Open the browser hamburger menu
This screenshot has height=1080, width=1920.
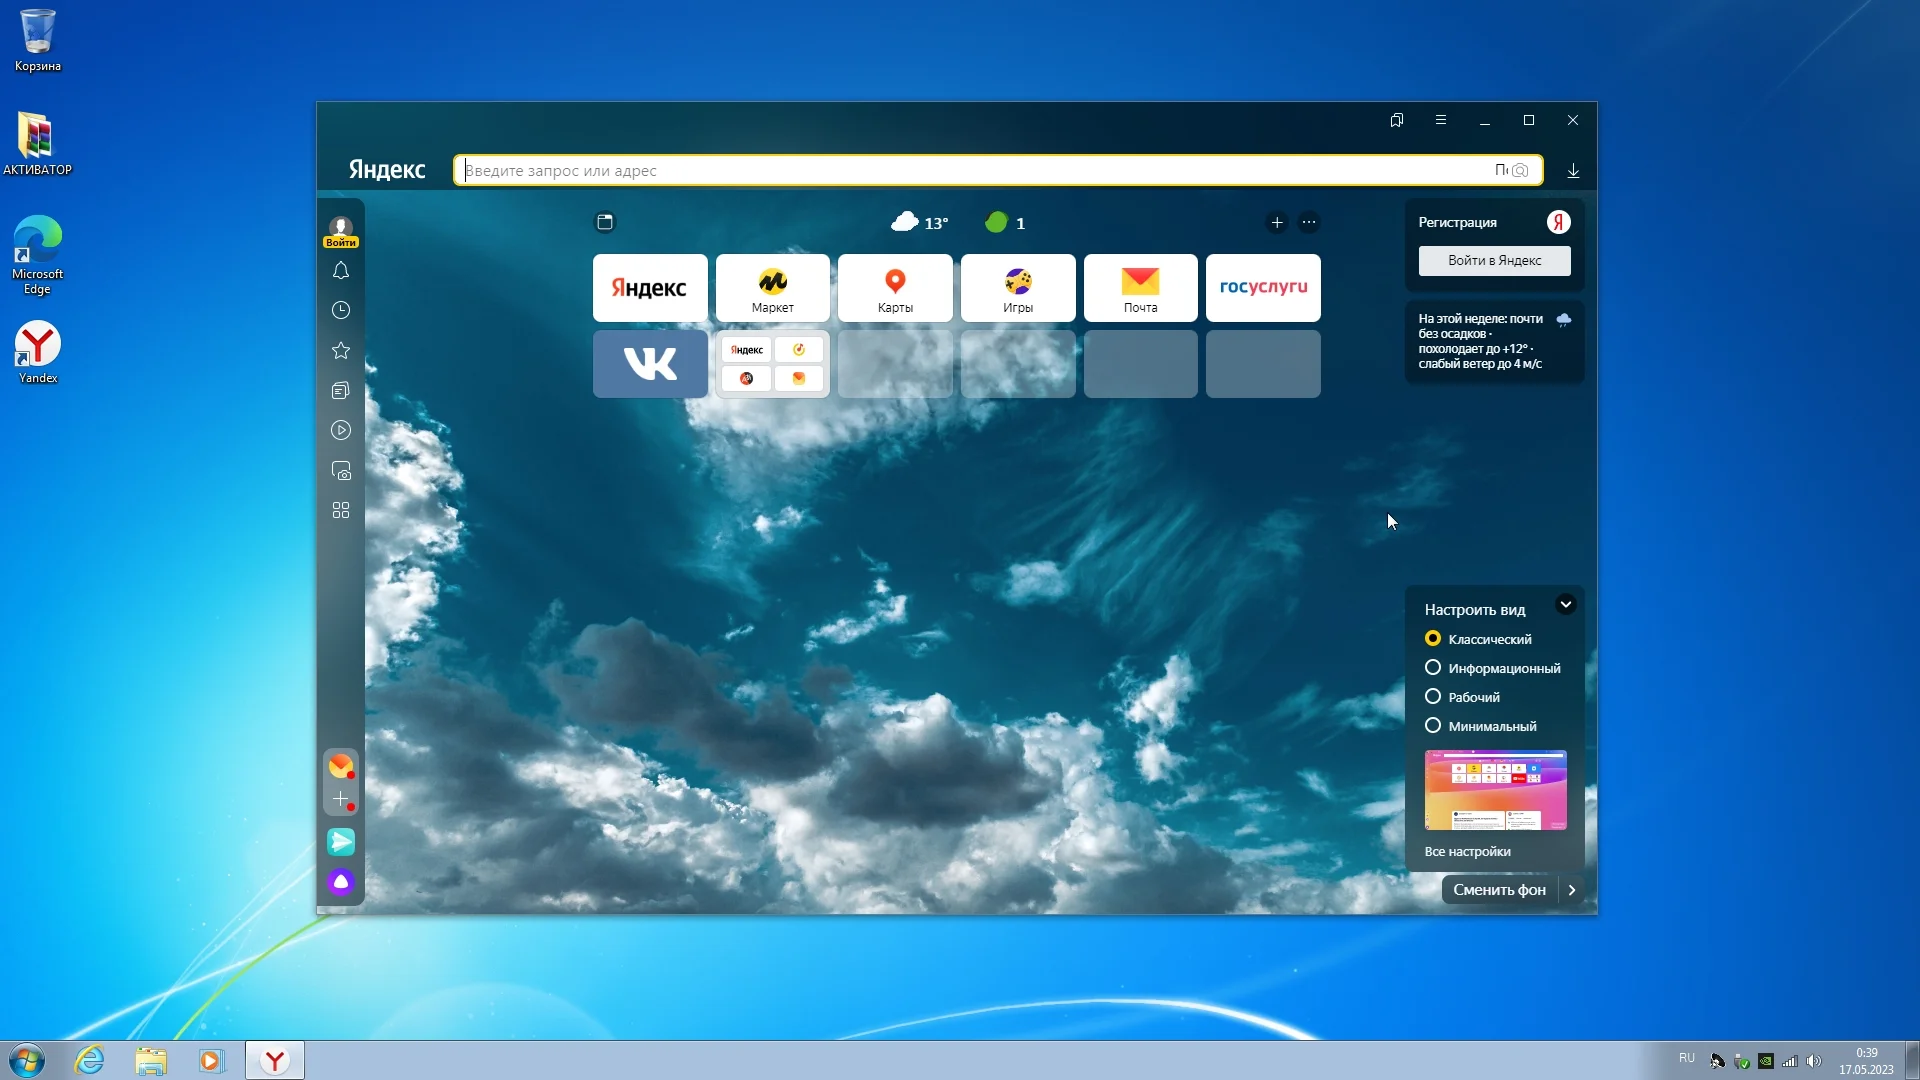pyautogui.click(x=1441, y=120)
